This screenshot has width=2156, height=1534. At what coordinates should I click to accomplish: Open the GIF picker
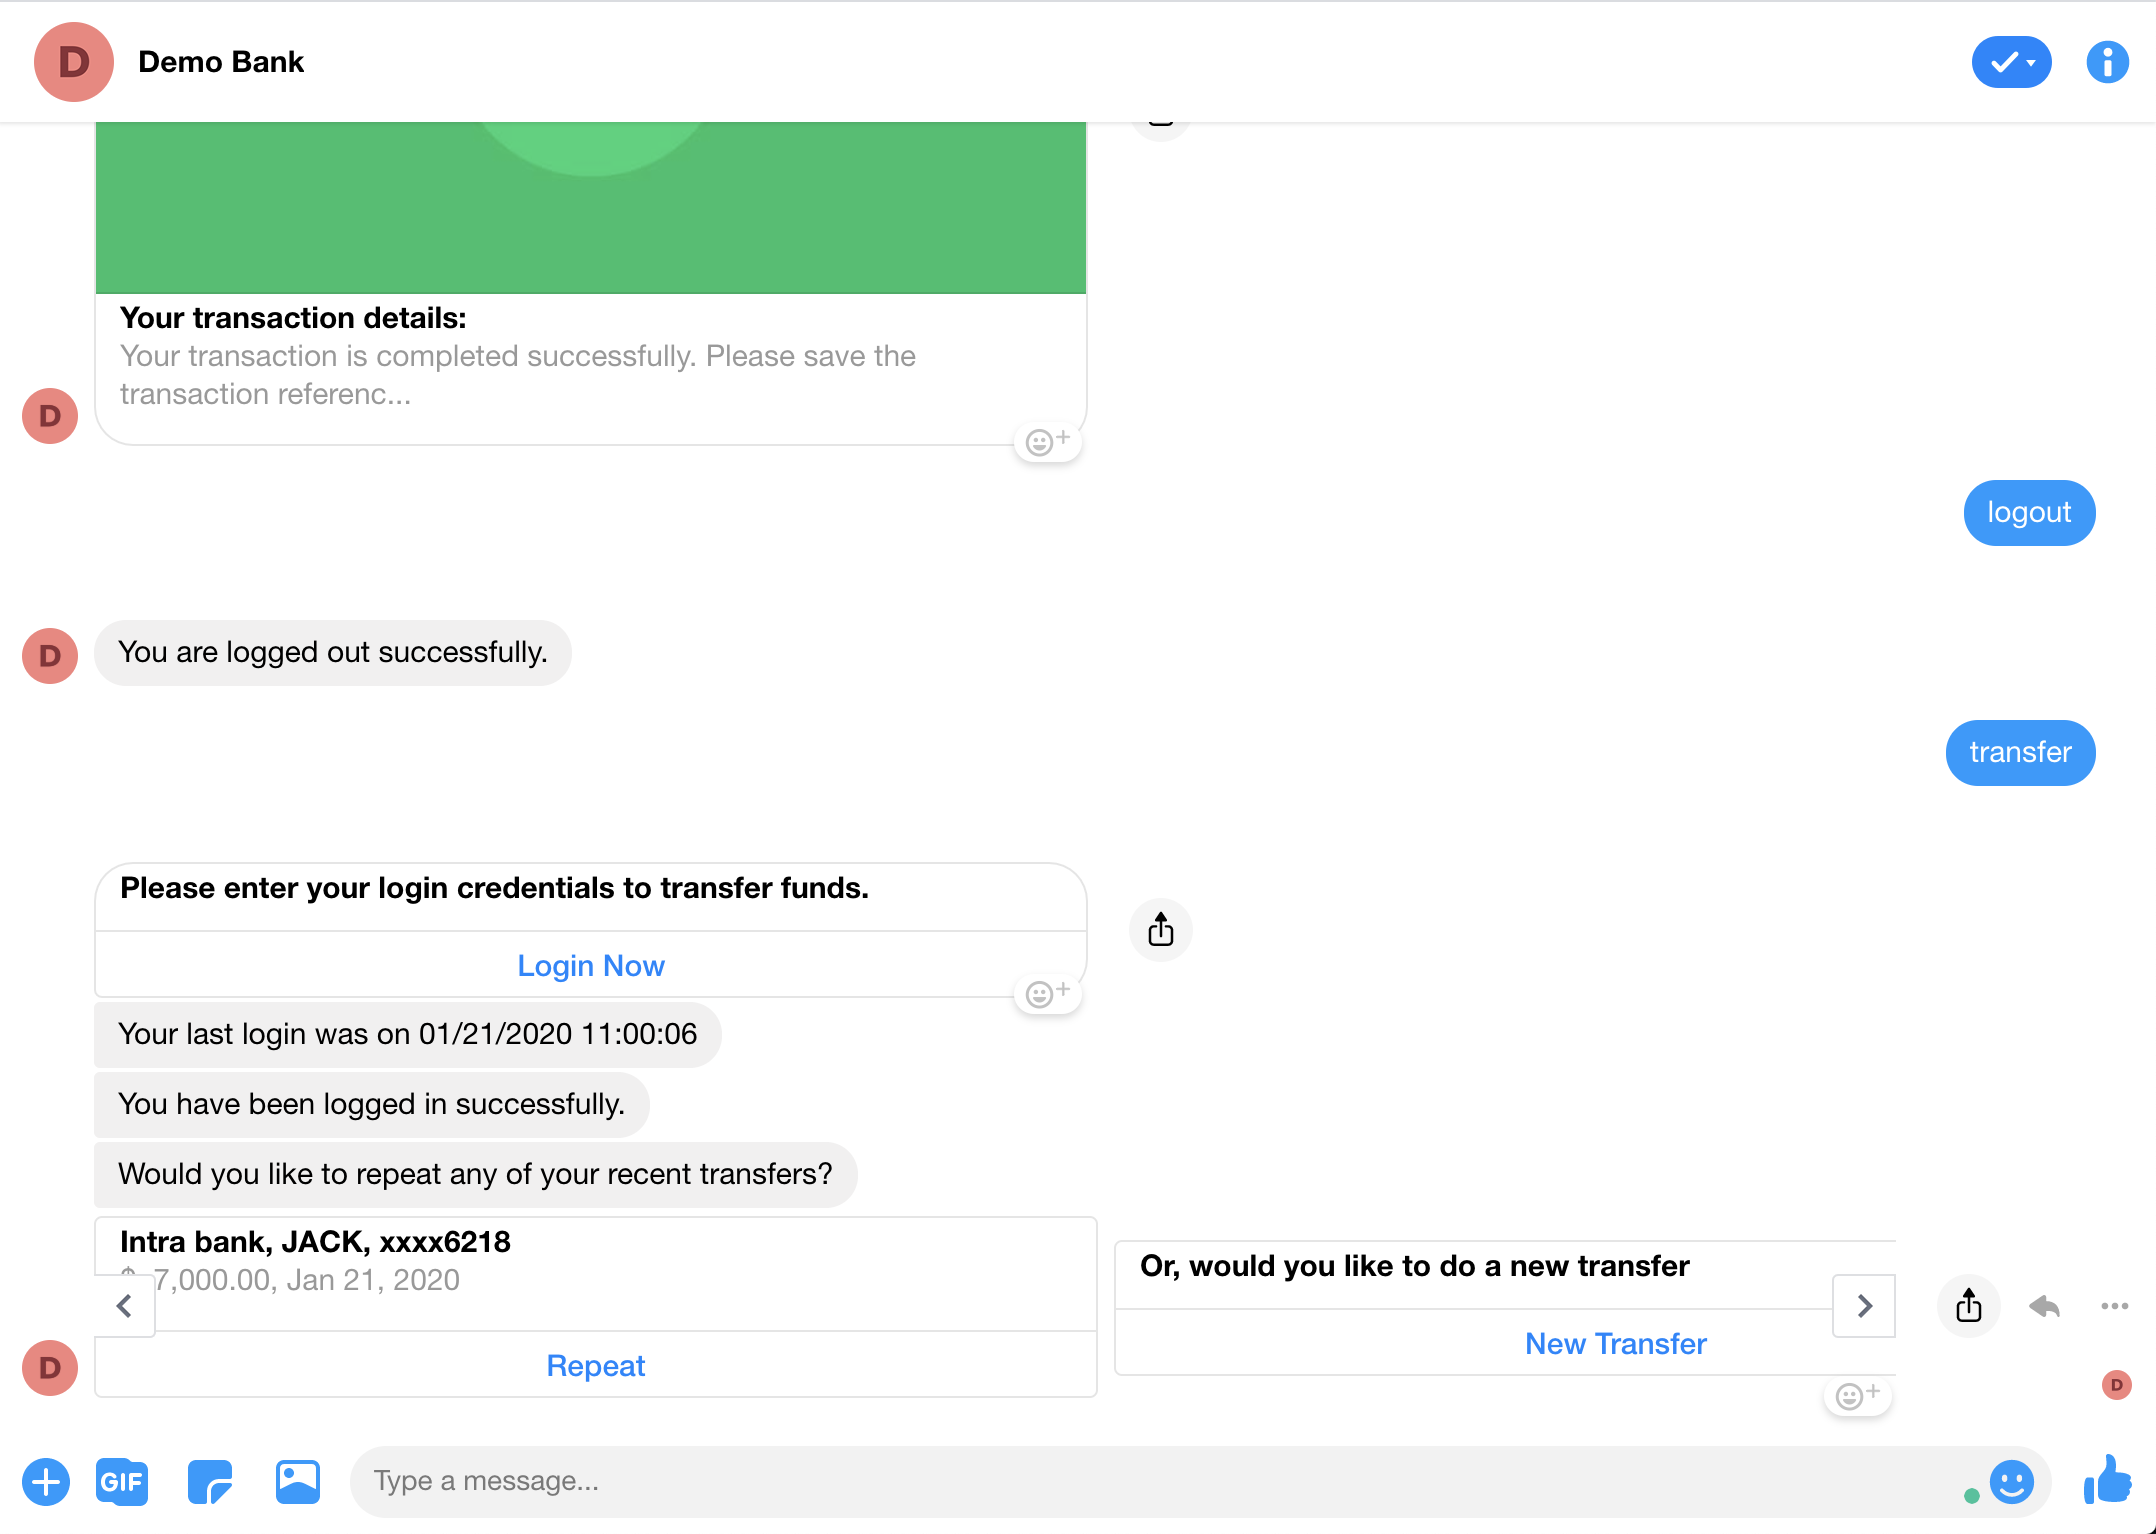click(x=122, y=1482)
